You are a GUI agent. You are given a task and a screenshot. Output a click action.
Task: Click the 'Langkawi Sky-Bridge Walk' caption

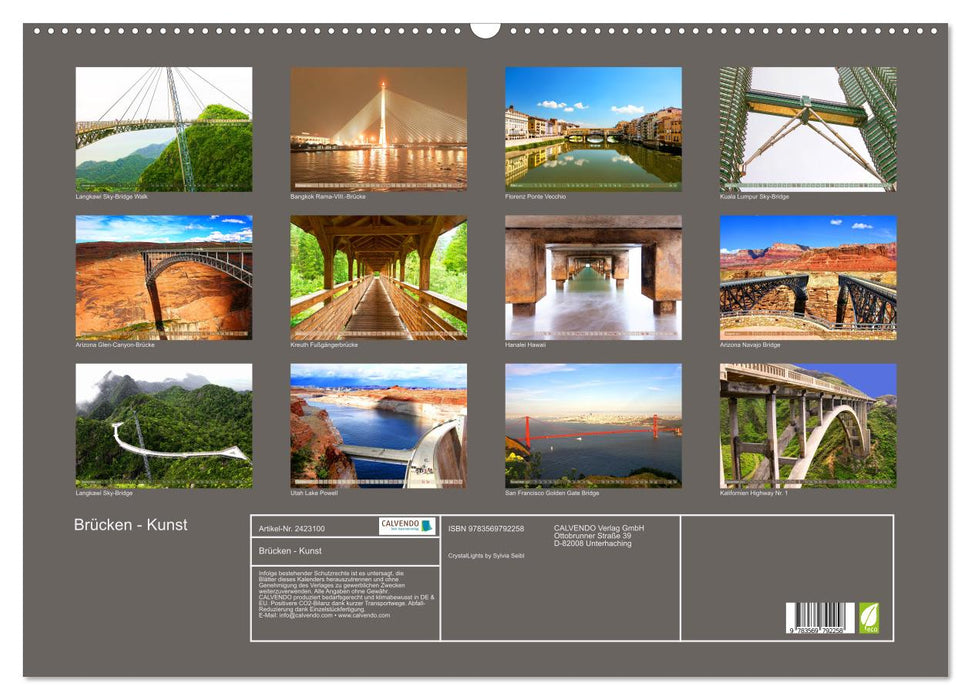(111, 196)
